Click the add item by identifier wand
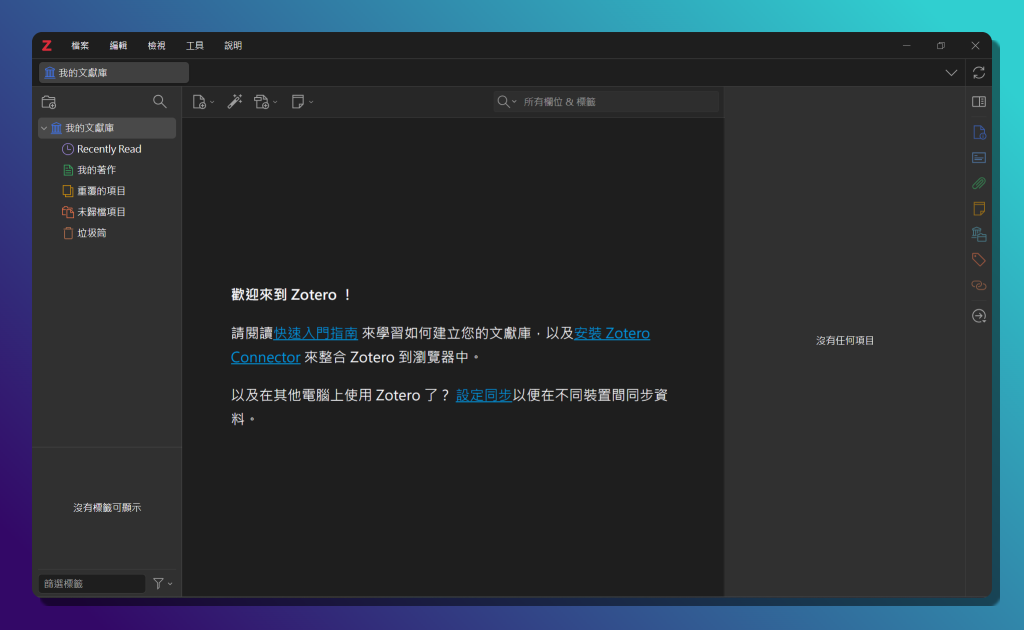Viewport: 1024px width, 630px height. pyautogui.click(x=234, y=102)
